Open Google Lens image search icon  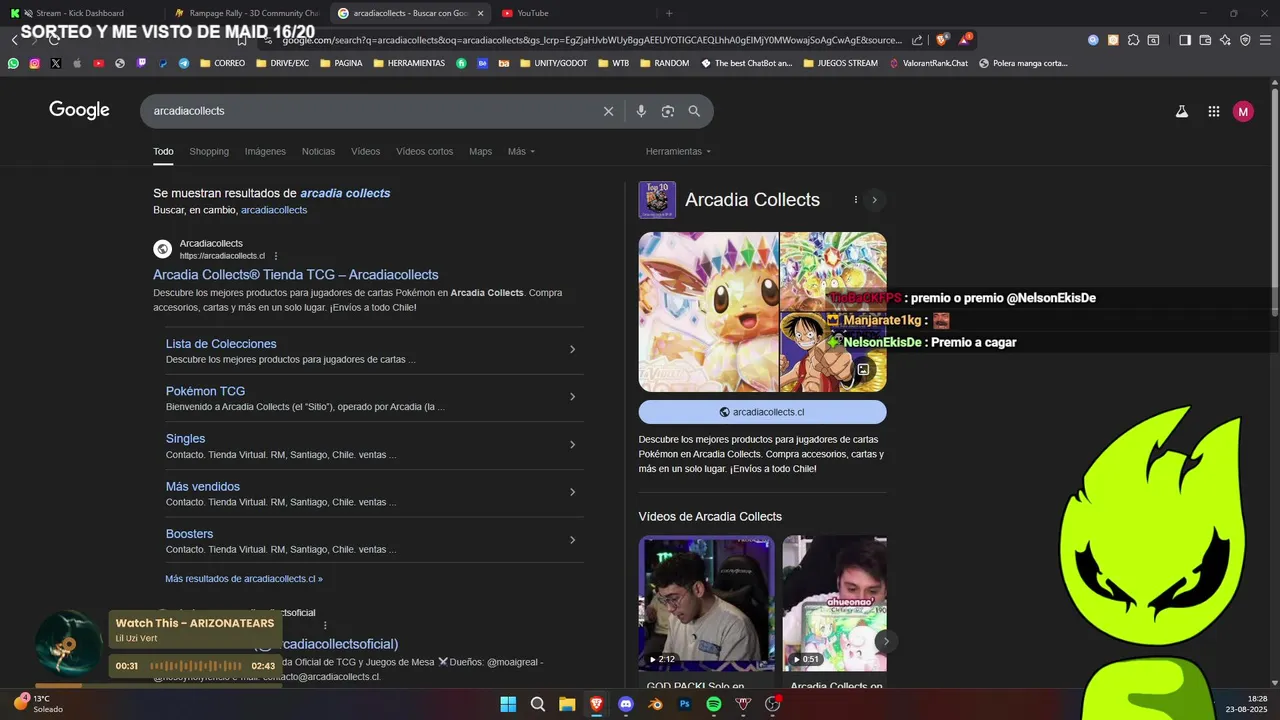(x=668, y=111)
